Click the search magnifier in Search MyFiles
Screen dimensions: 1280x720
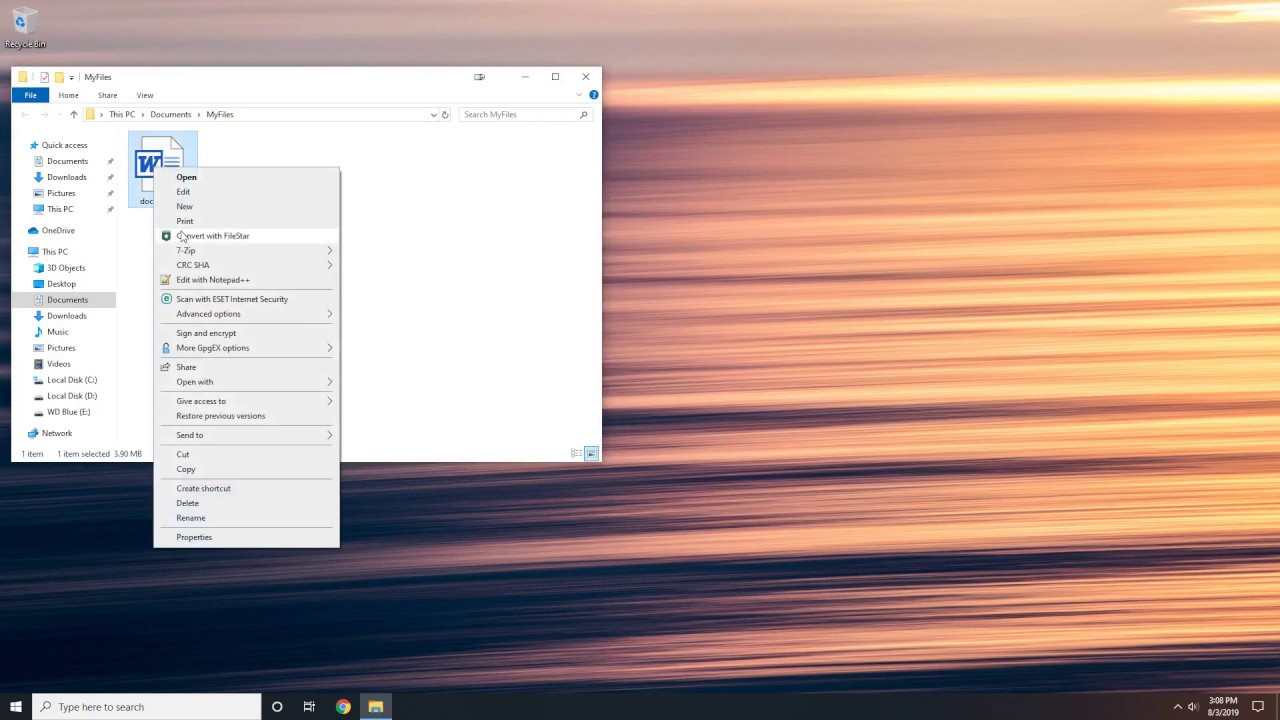click(x=583, y=114)
